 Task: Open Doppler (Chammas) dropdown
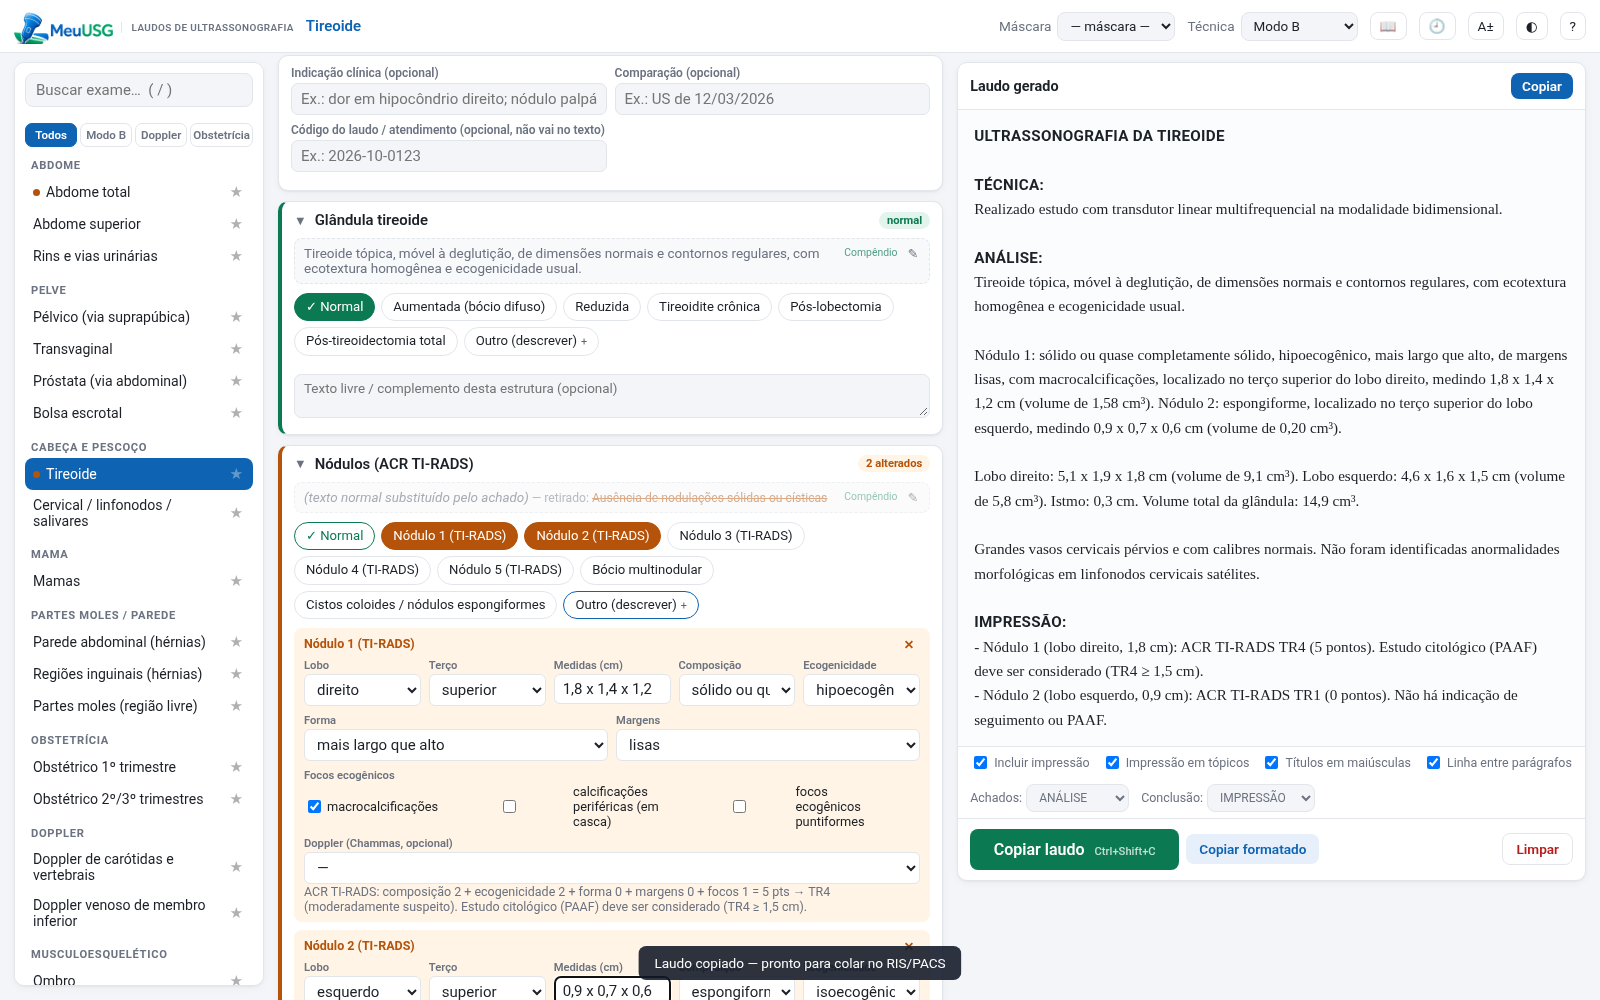click(x=612, y=868)
